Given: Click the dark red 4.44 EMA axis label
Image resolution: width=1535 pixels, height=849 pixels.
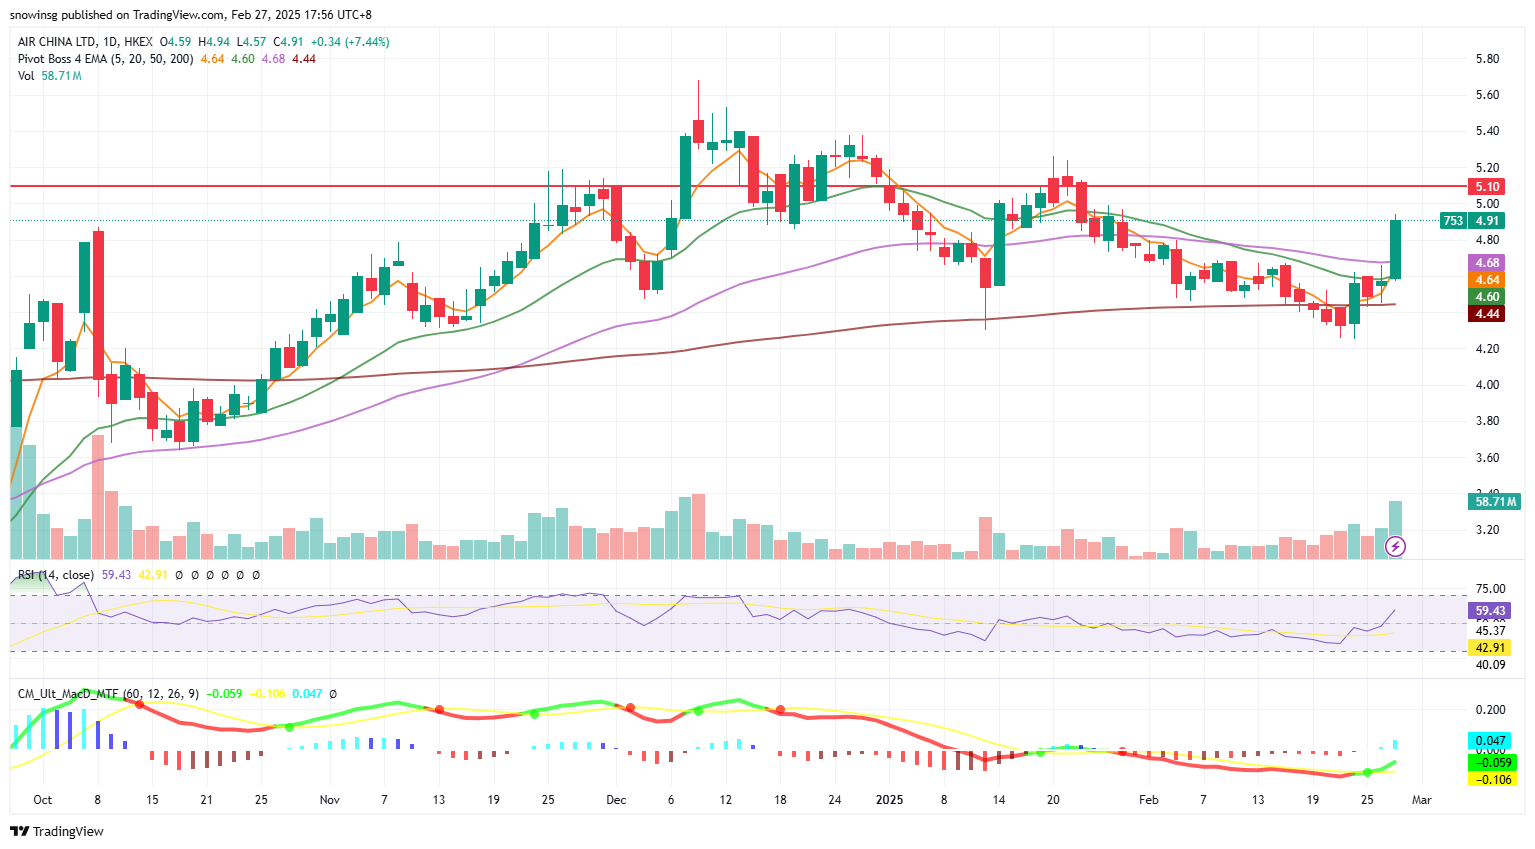Looking at the screenshot, I should pos(1487,314).
